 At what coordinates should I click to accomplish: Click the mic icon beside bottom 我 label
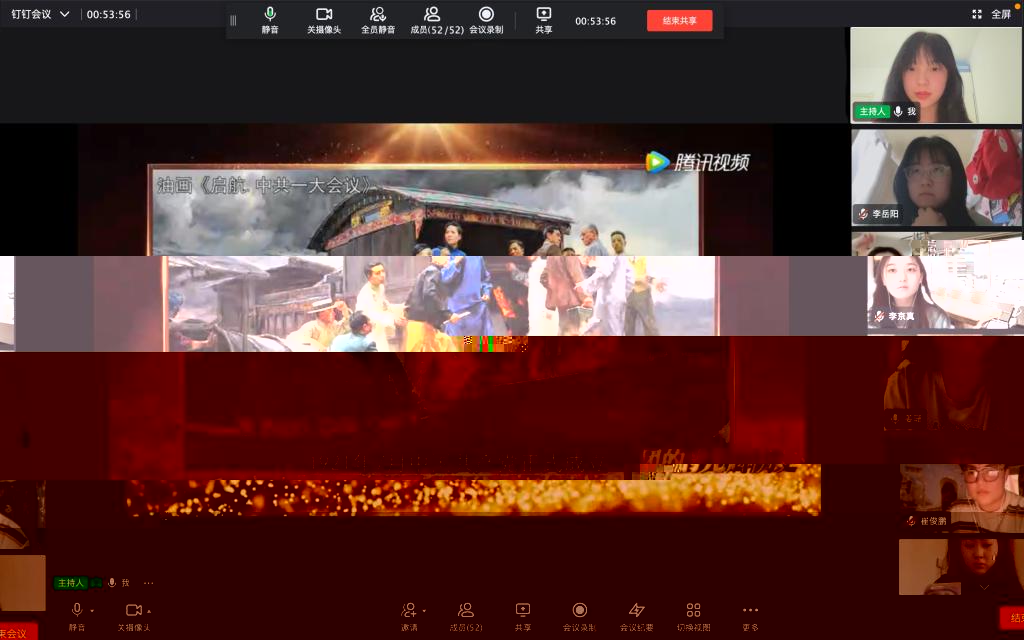(x=112, y=583)
